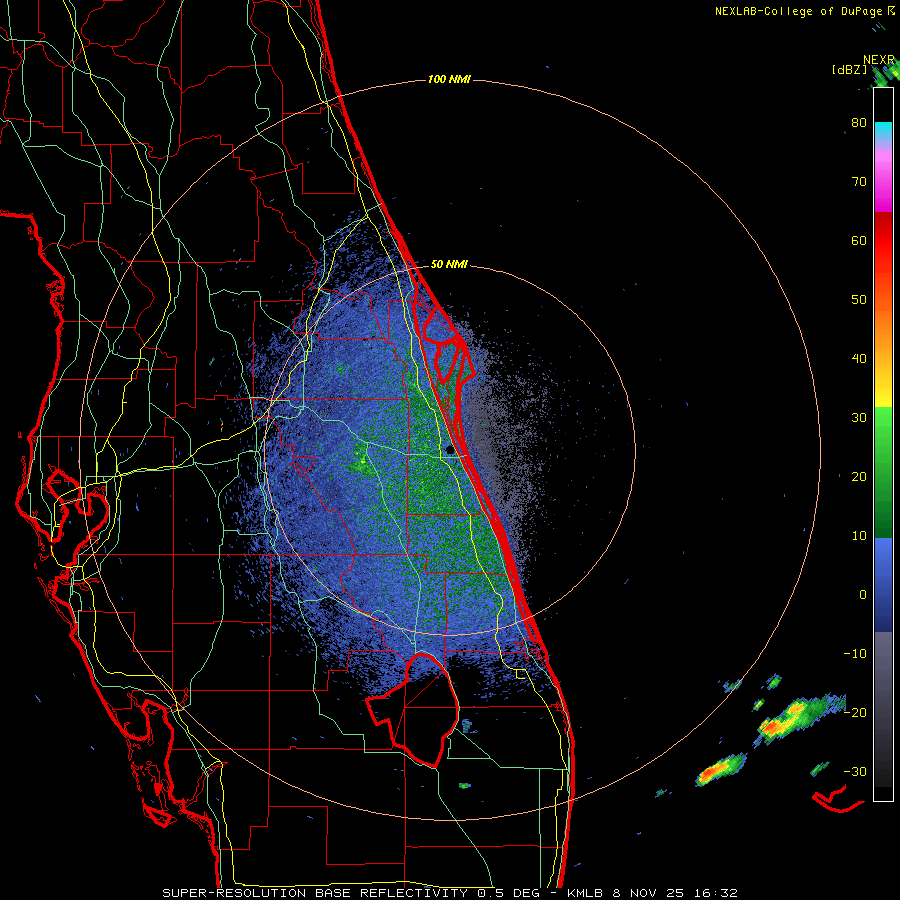Click the pink-magenta segment of the dBZ color bar
Screen dimensions: 900x900
(883, 178)
